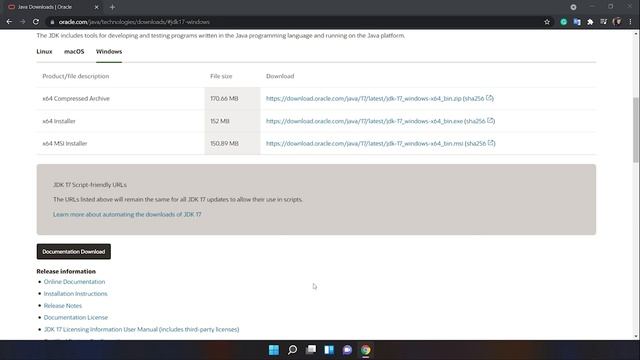Switch to Chrome on taskbar
Screen dimensions: 640x360
coord(366,350)
